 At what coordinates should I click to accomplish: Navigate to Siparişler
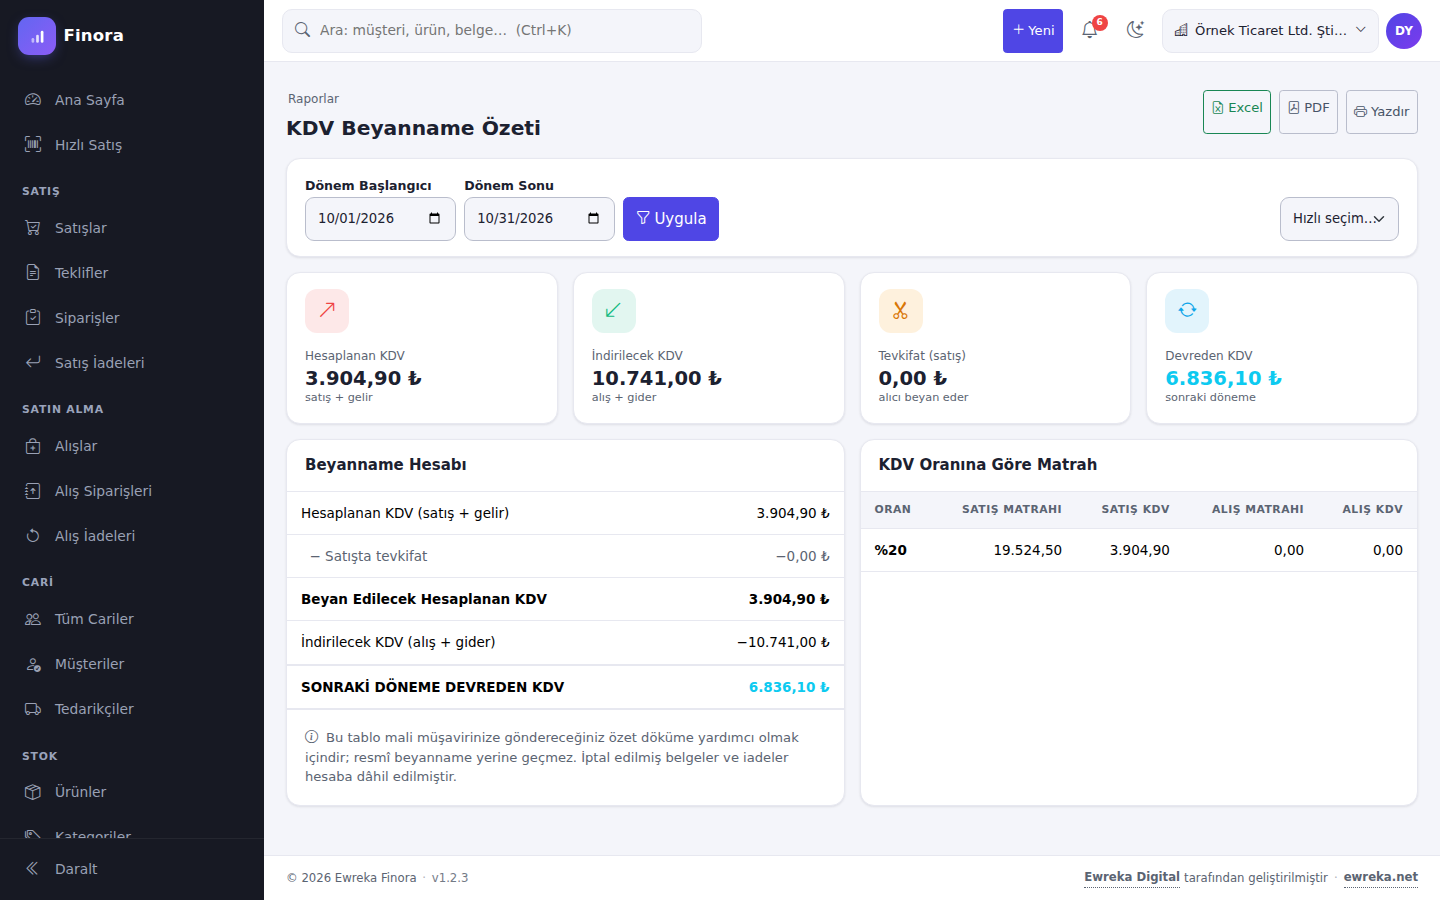pos(132,318)
